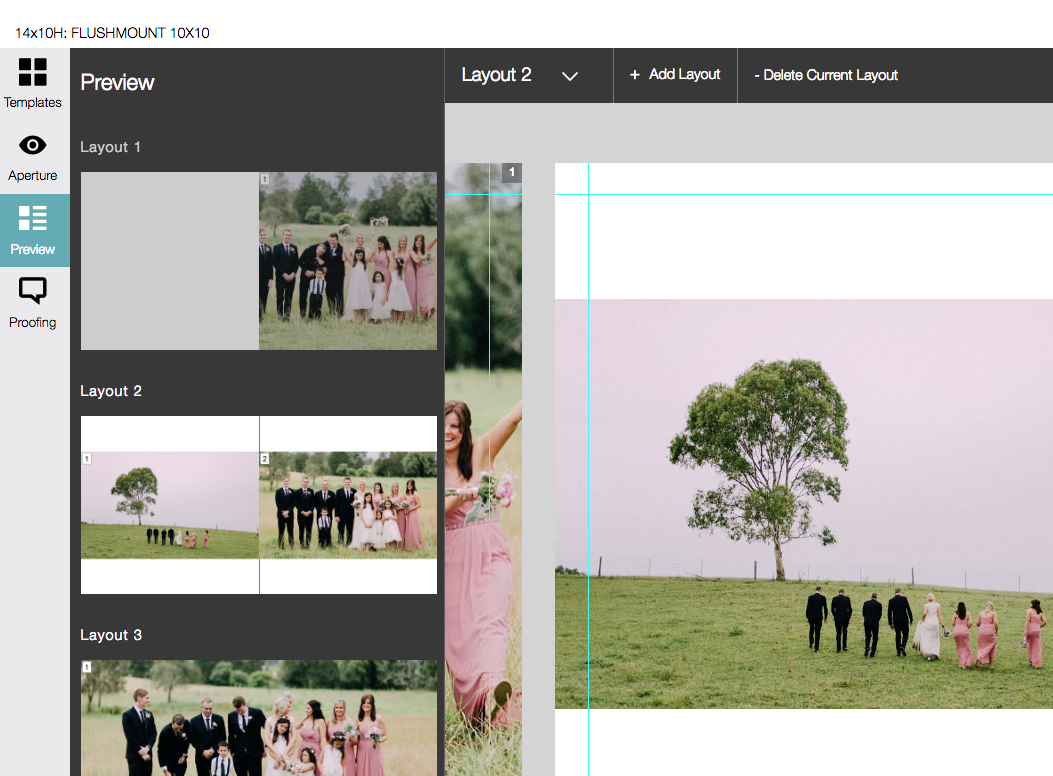Pick Layout 2 group photo on right page

point(348,505)
